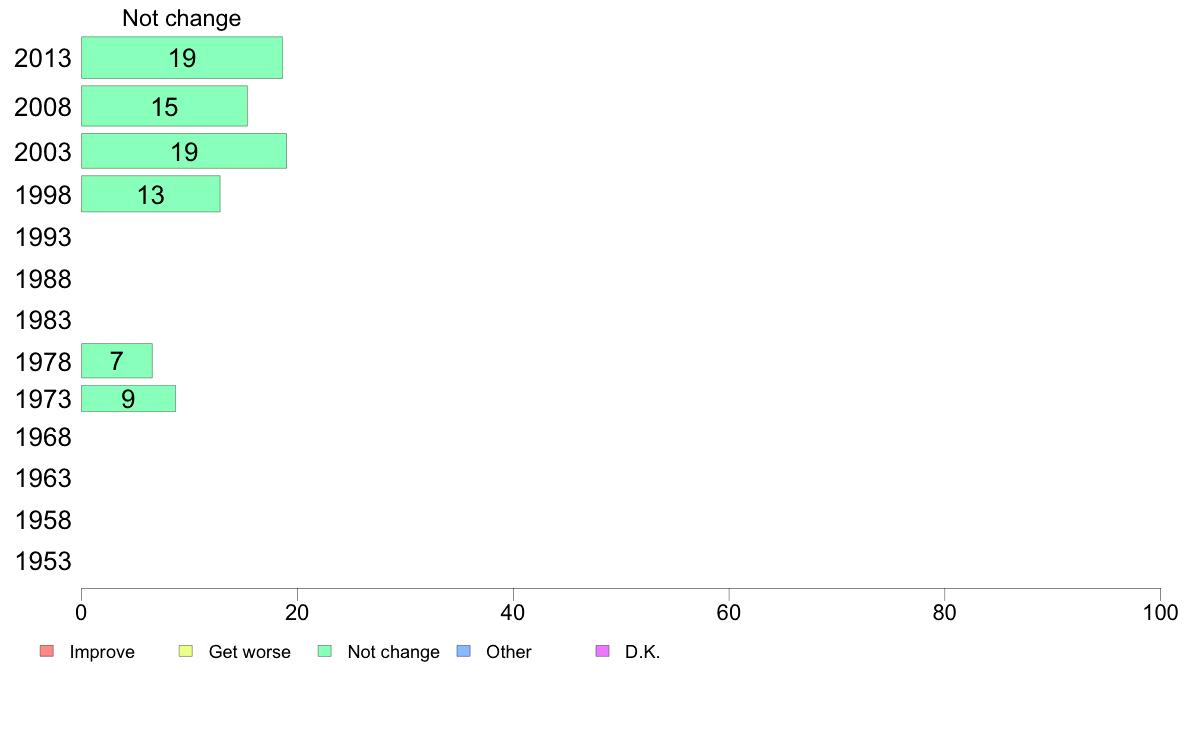Image resolution: width=1188 pixels, height=736 pixels.
Task: Click the 1953 year label
Action: 43,561
